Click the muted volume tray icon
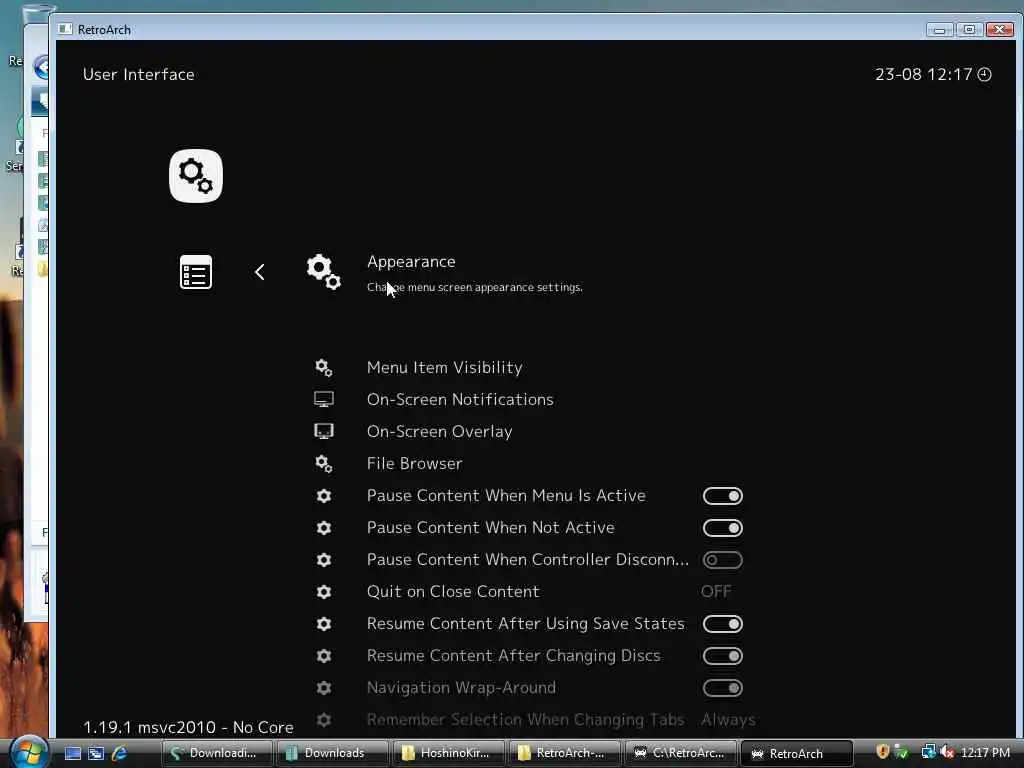Screen dimensions: 1024x768 tap(947, 752)
